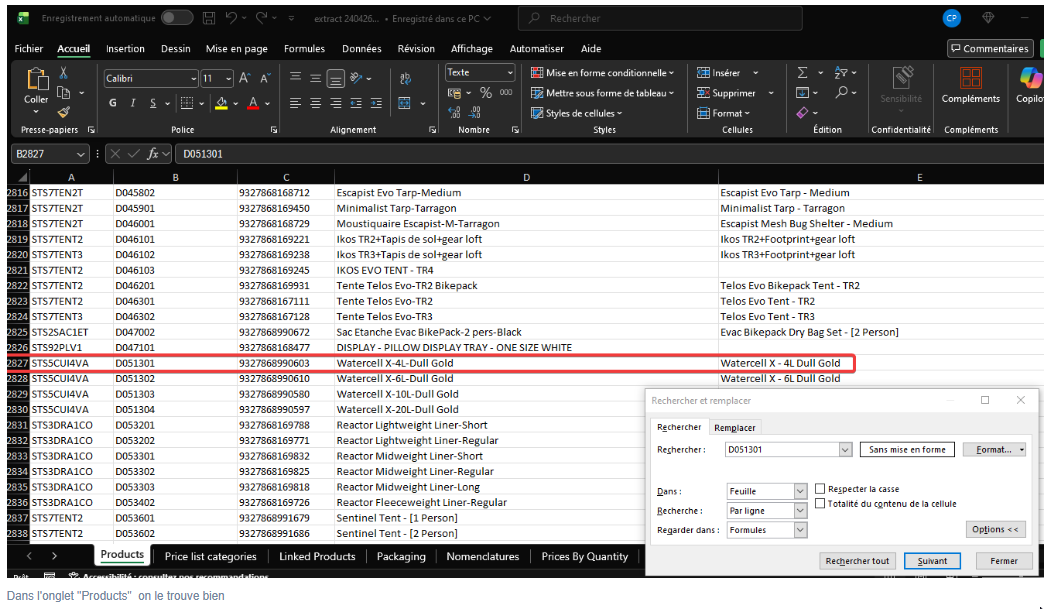Toggle underline with the S icon
The width and height of the screenshot is (1054, 609).
153,103
